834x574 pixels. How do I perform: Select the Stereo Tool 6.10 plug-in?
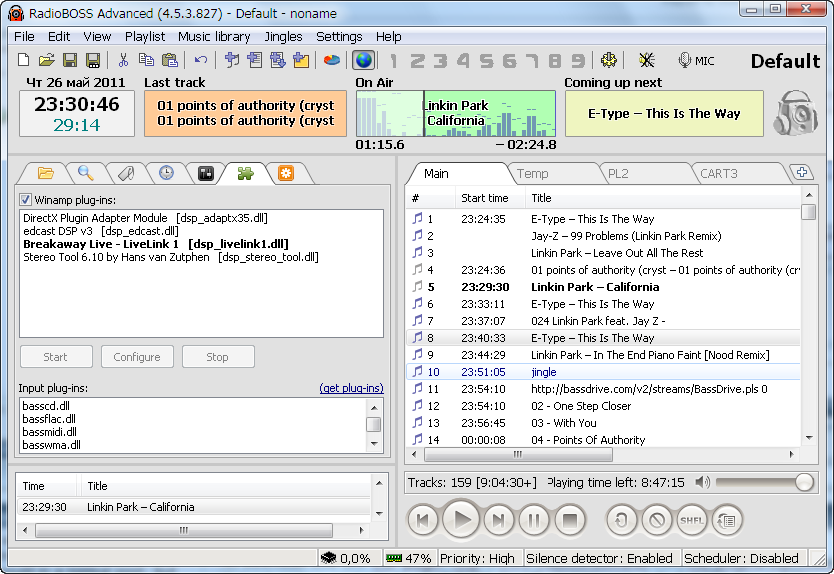[171, 257]
